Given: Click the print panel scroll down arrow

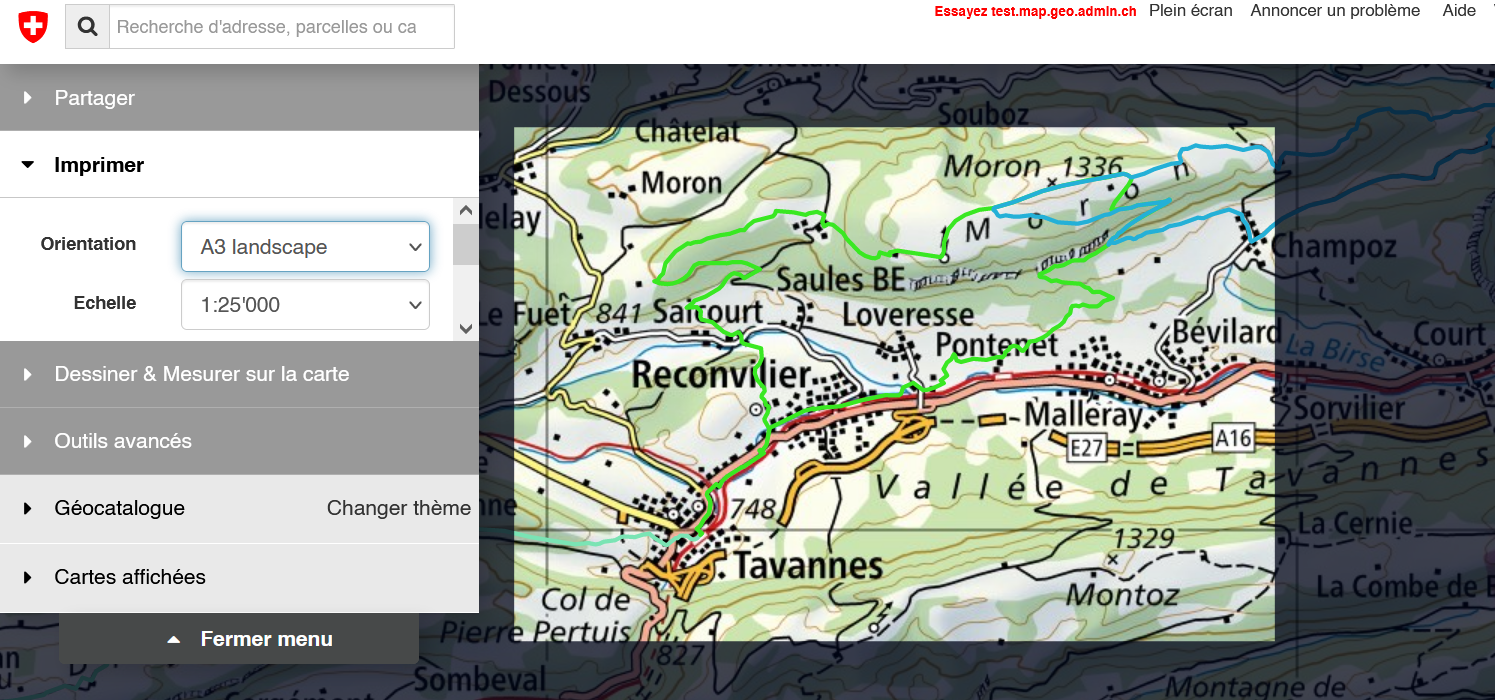Looking at the screenshot, I should [x=465, y=328].
